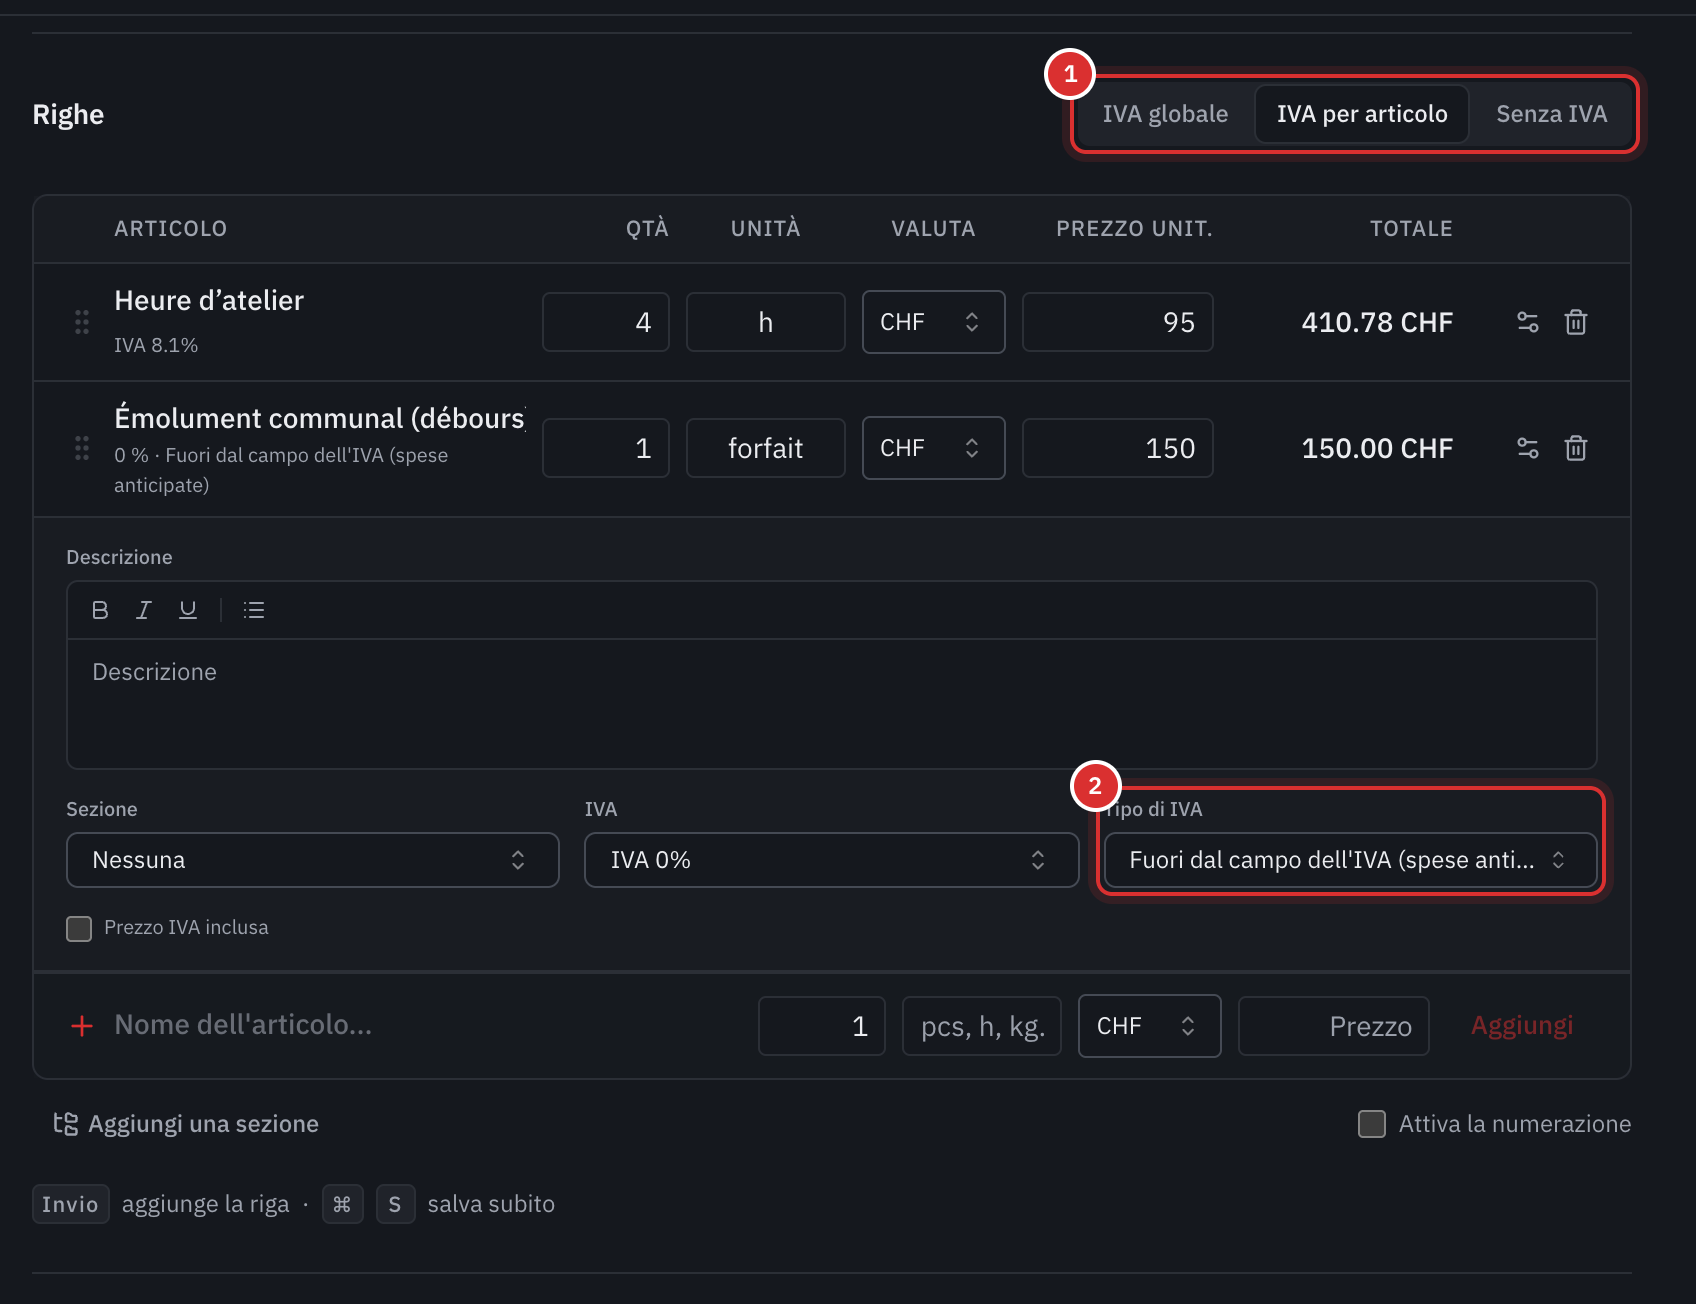The height and width of the screenshot is (1304, 1696).
Task: Toggle underline in description editor
Action: (188, 610)
